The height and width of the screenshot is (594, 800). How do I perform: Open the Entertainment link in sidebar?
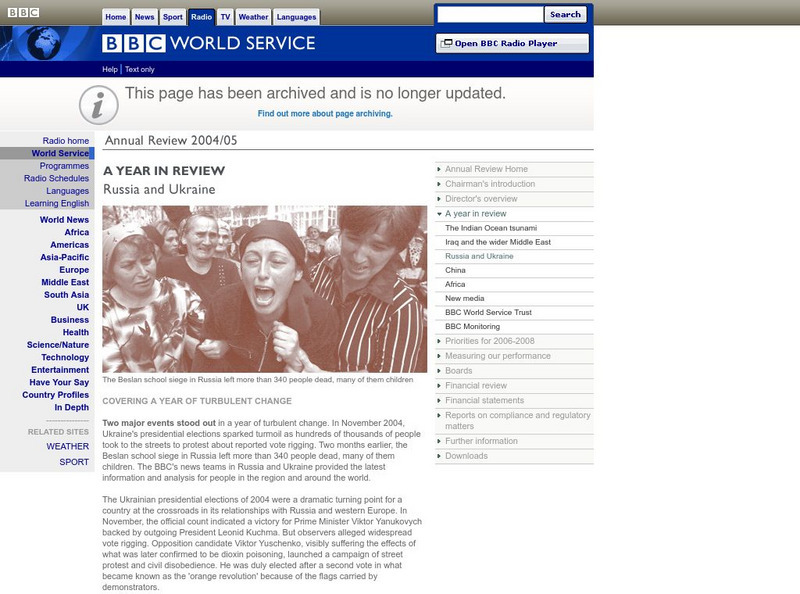tap(60, 370)
